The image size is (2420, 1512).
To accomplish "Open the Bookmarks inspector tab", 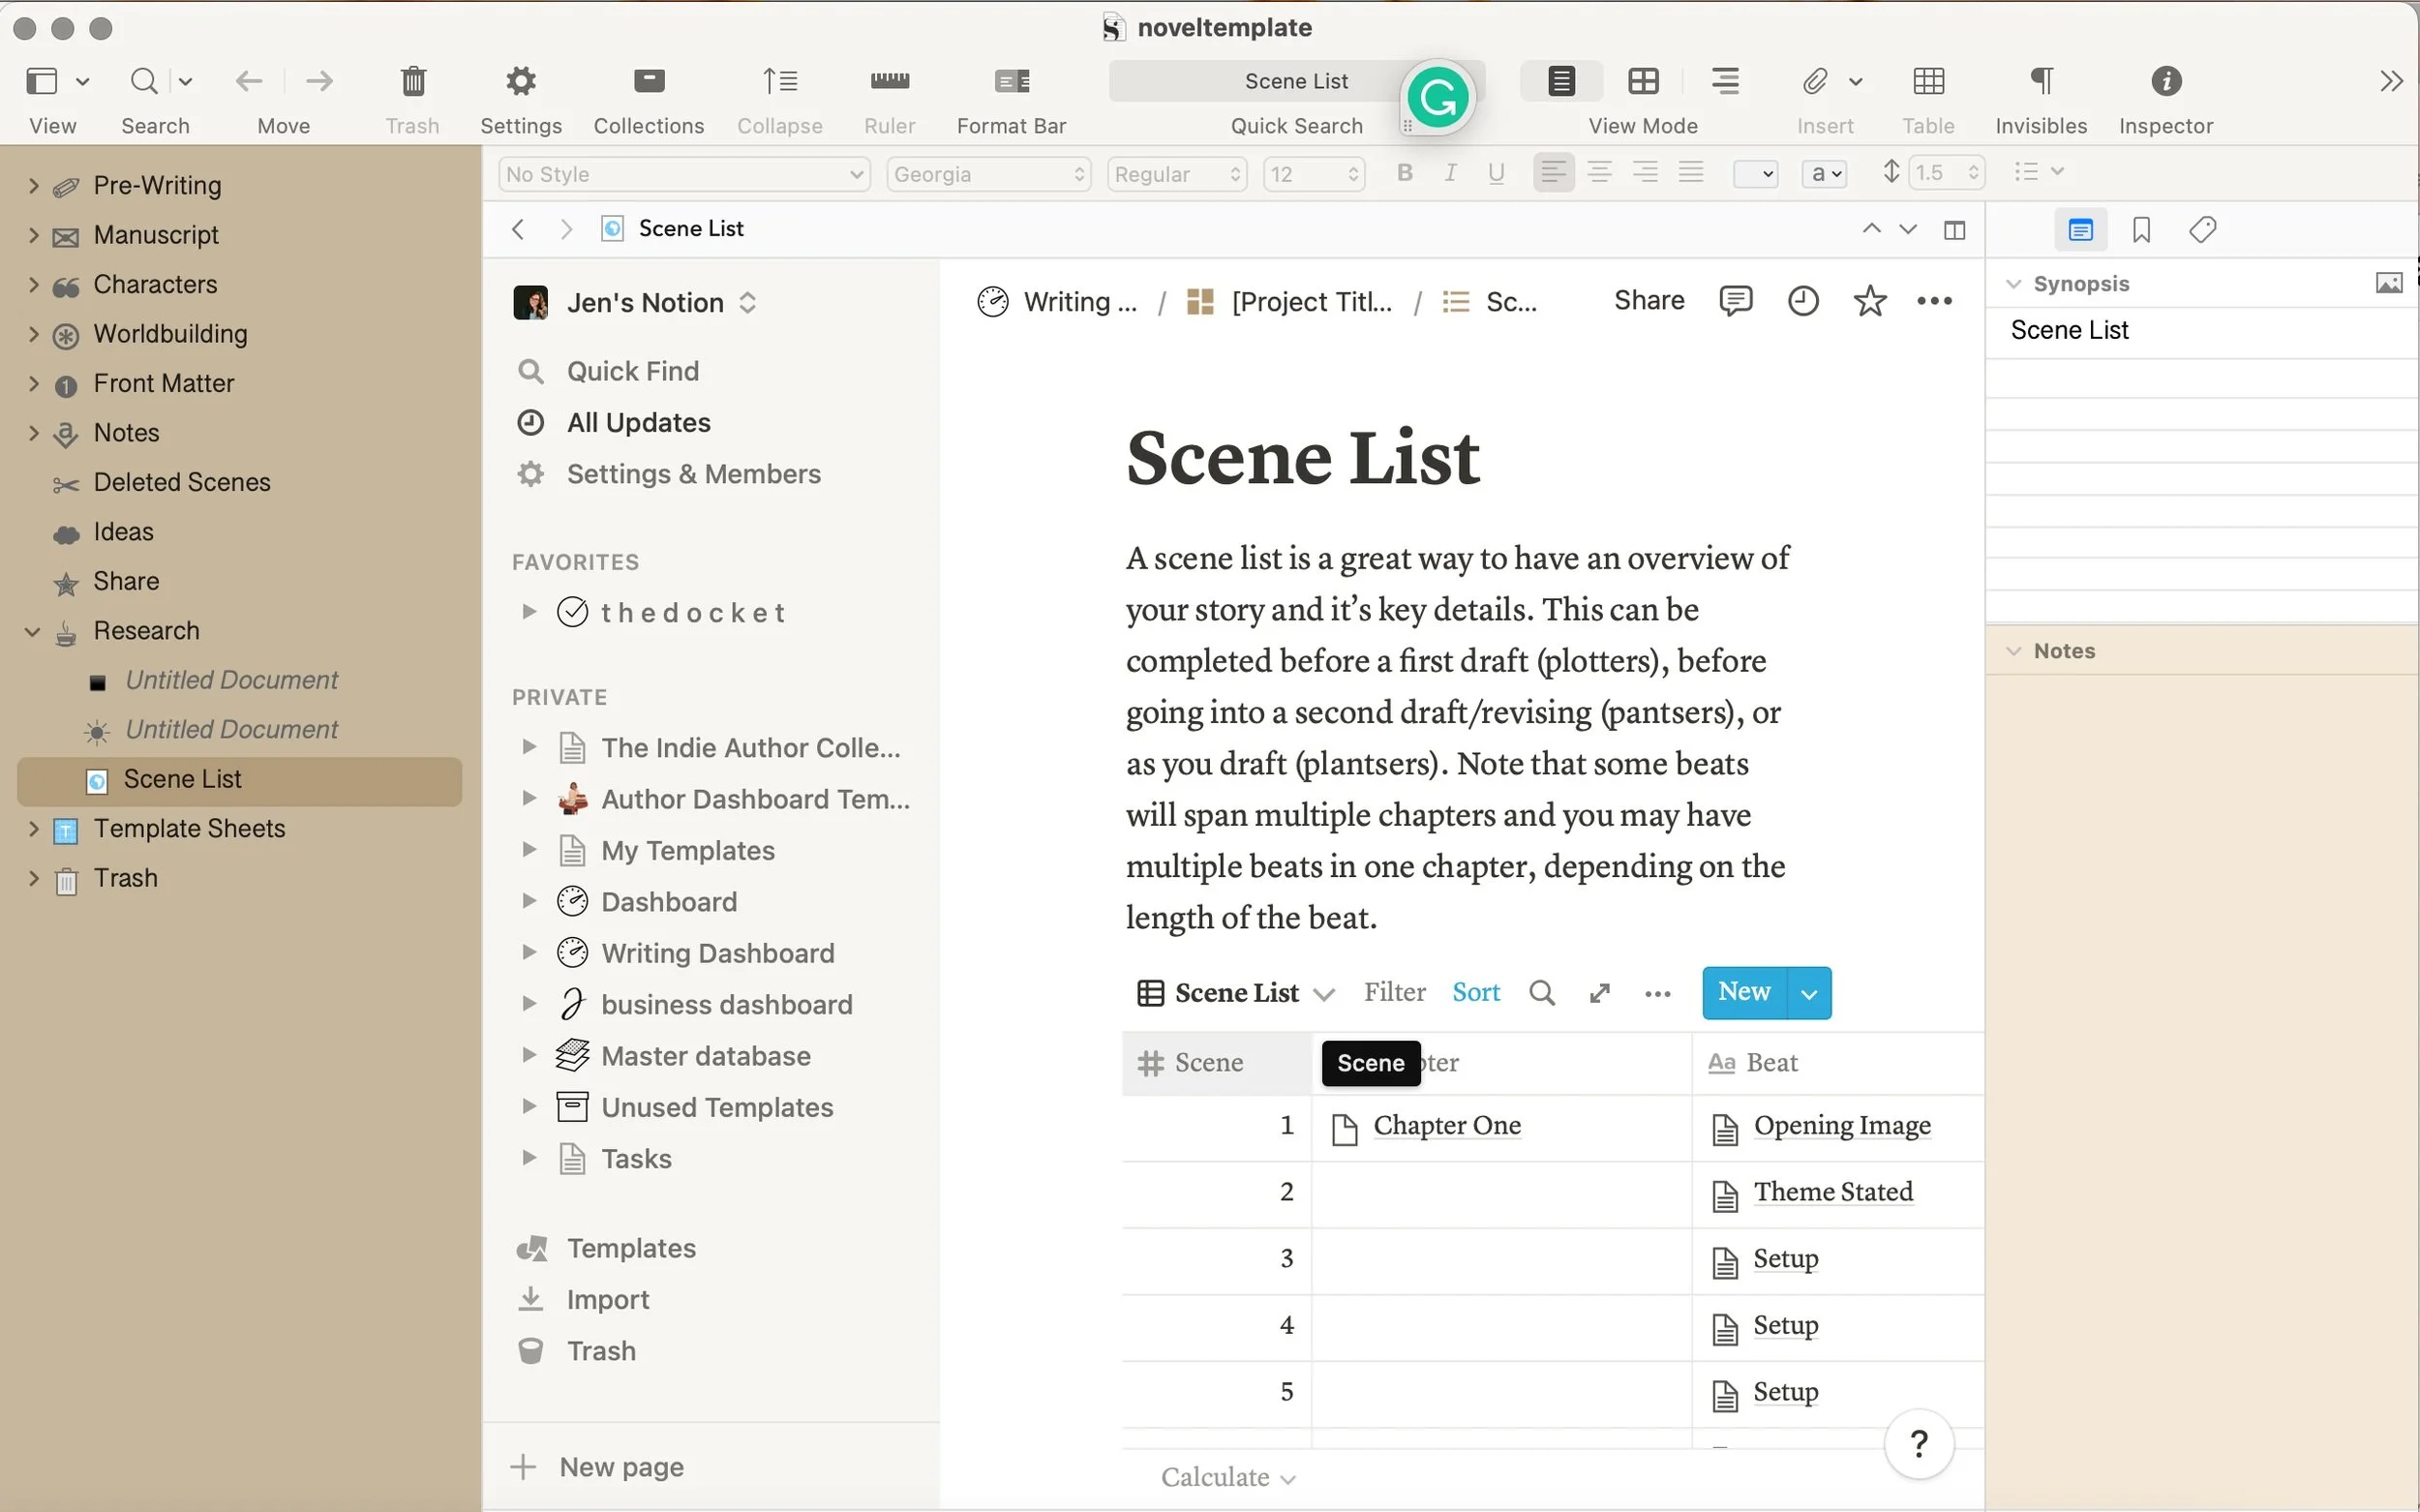I will point(2141,230).
